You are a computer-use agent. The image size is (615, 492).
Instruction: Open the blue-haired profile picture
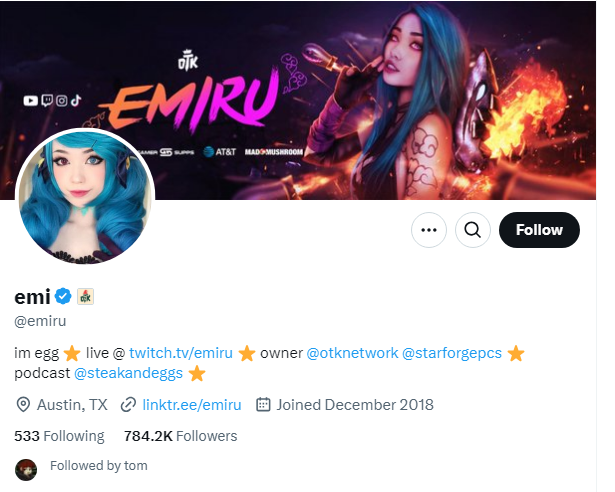click(85, 197)
